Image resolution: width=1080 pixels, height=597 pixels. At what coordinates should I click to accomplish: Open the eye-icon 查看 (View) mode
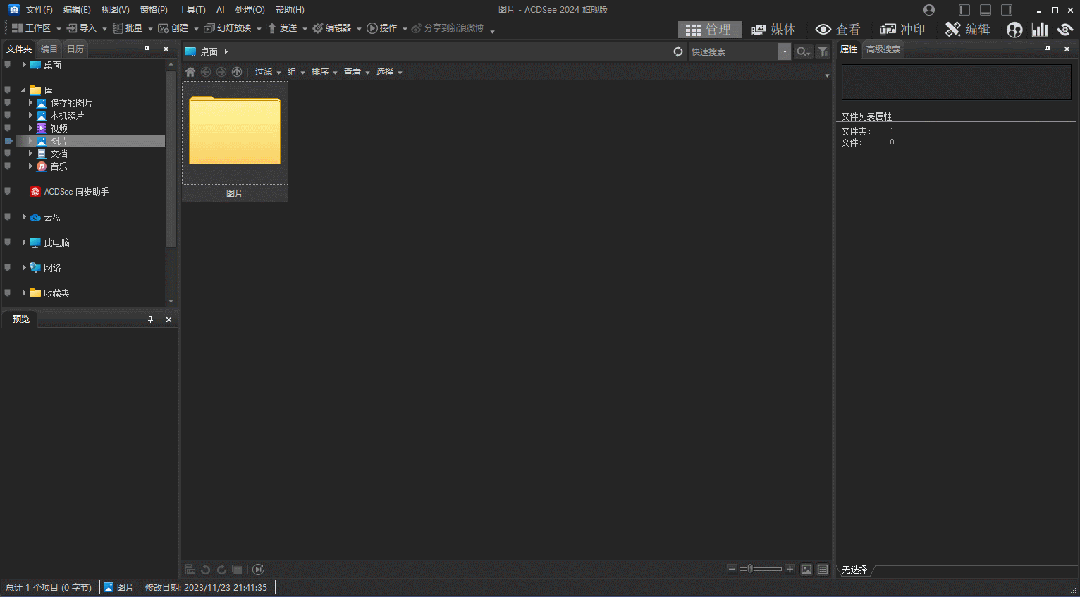[x=838, y=30]
